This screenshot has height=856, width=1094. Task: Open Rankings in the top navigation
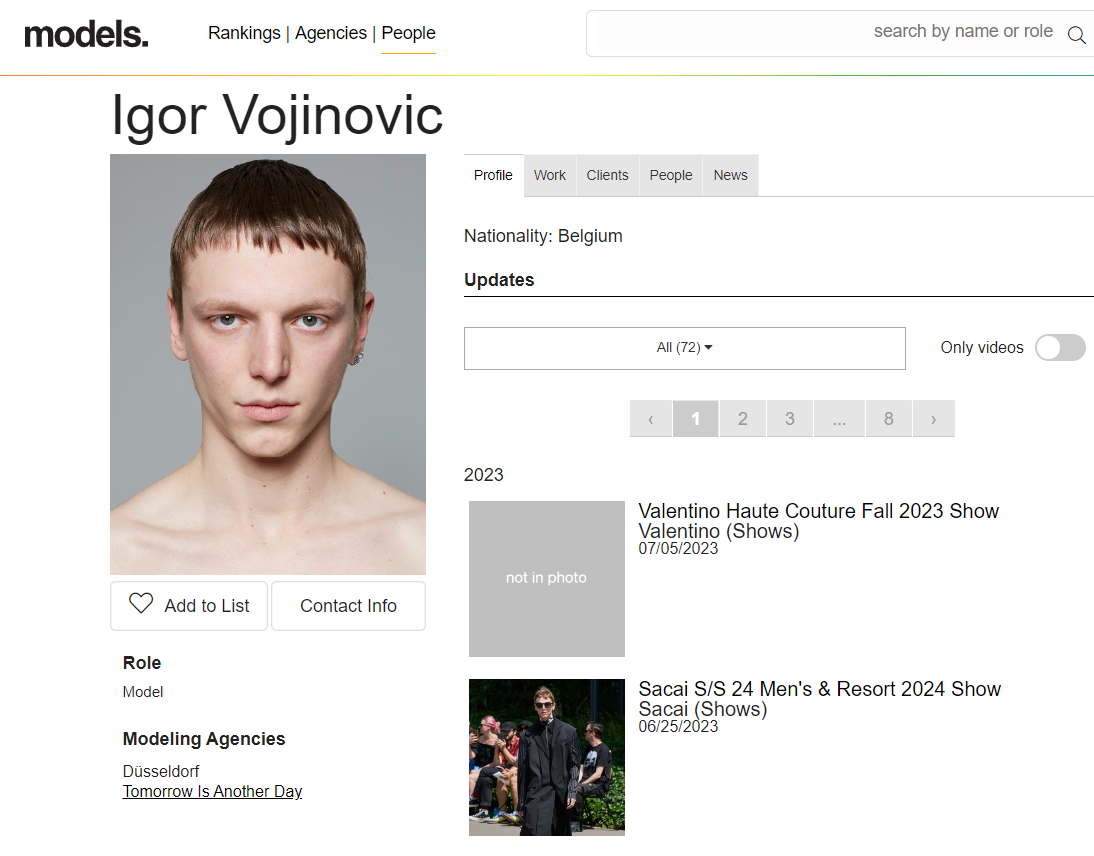(244, 33)
